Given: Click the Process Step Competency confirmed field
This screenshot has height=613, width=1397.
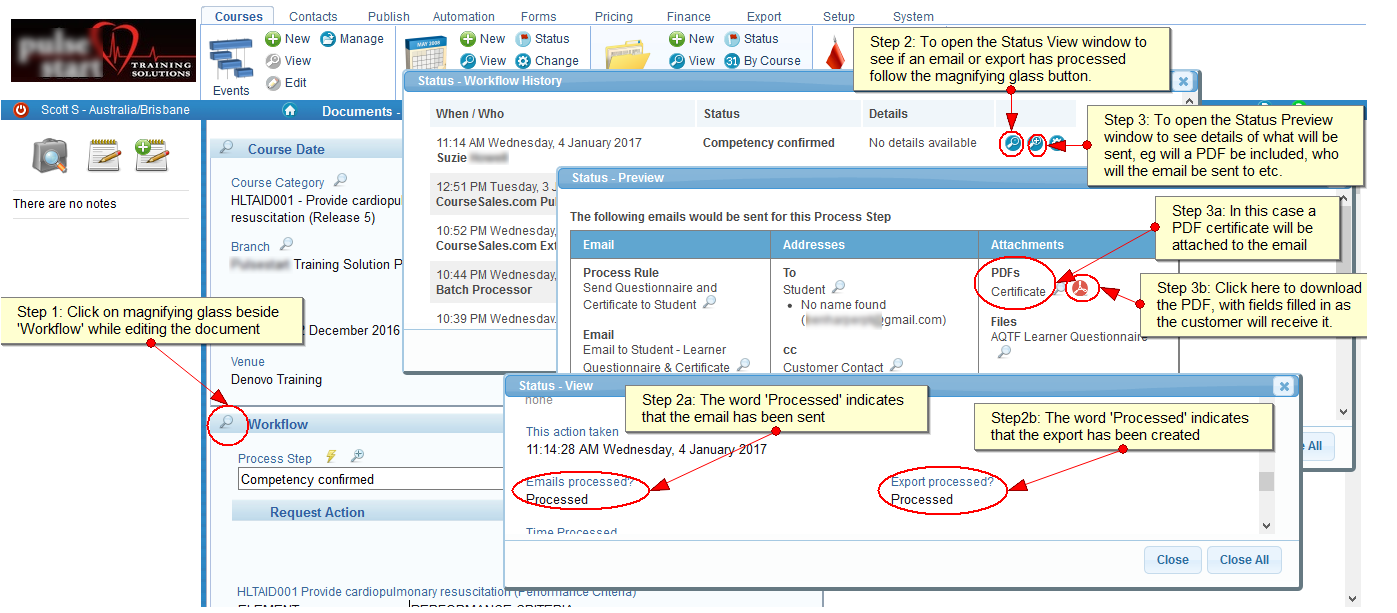Looking at the screenshot, I should [370, 479].
